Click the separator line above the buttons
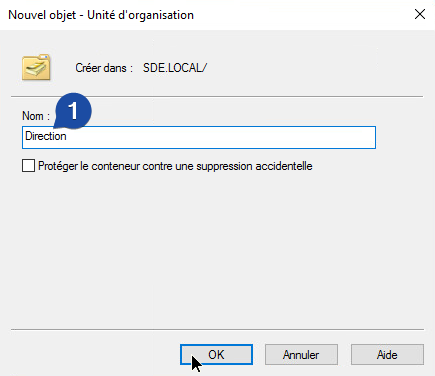The height and width of the screenshot is (376, 435). click(217, 329)
